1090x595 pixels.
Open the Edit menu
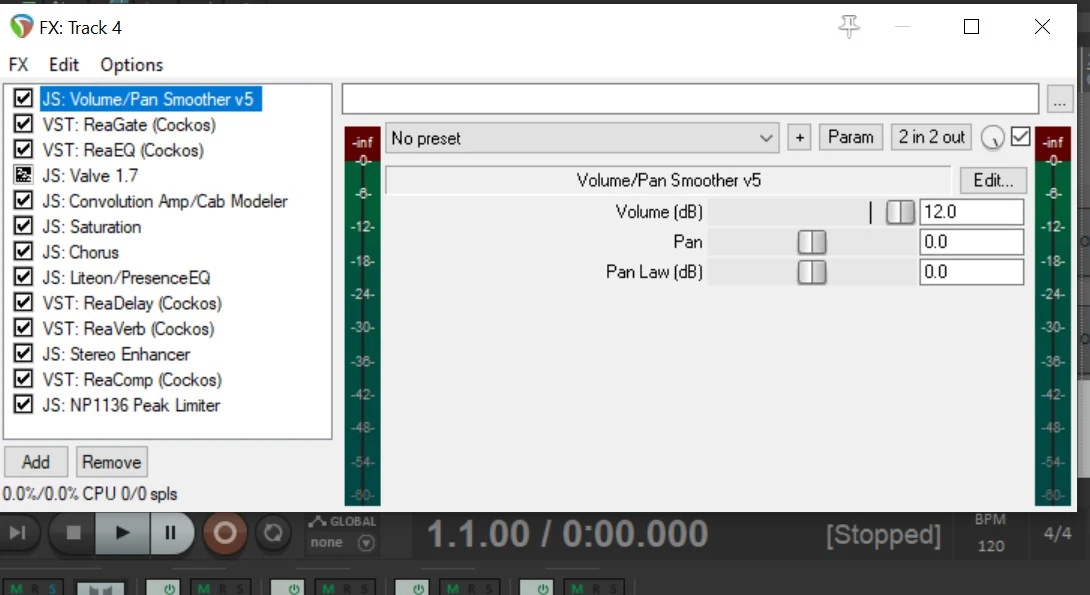pos(64,65)
